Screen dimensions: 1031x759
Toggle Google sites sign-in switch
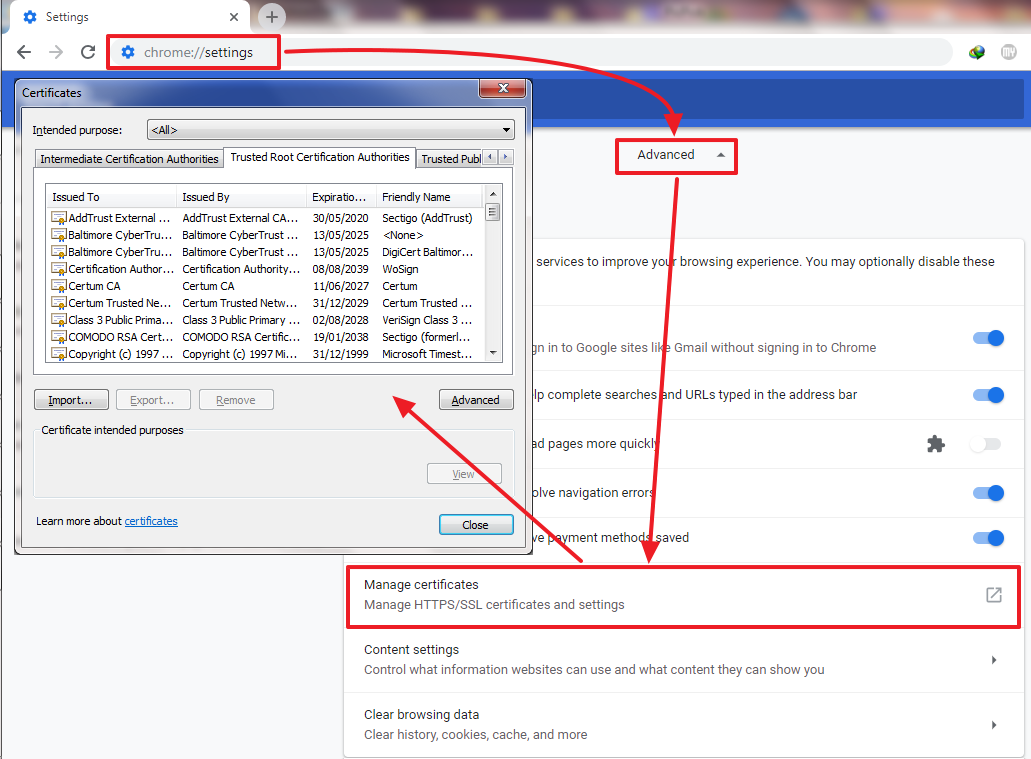point(988,338)
